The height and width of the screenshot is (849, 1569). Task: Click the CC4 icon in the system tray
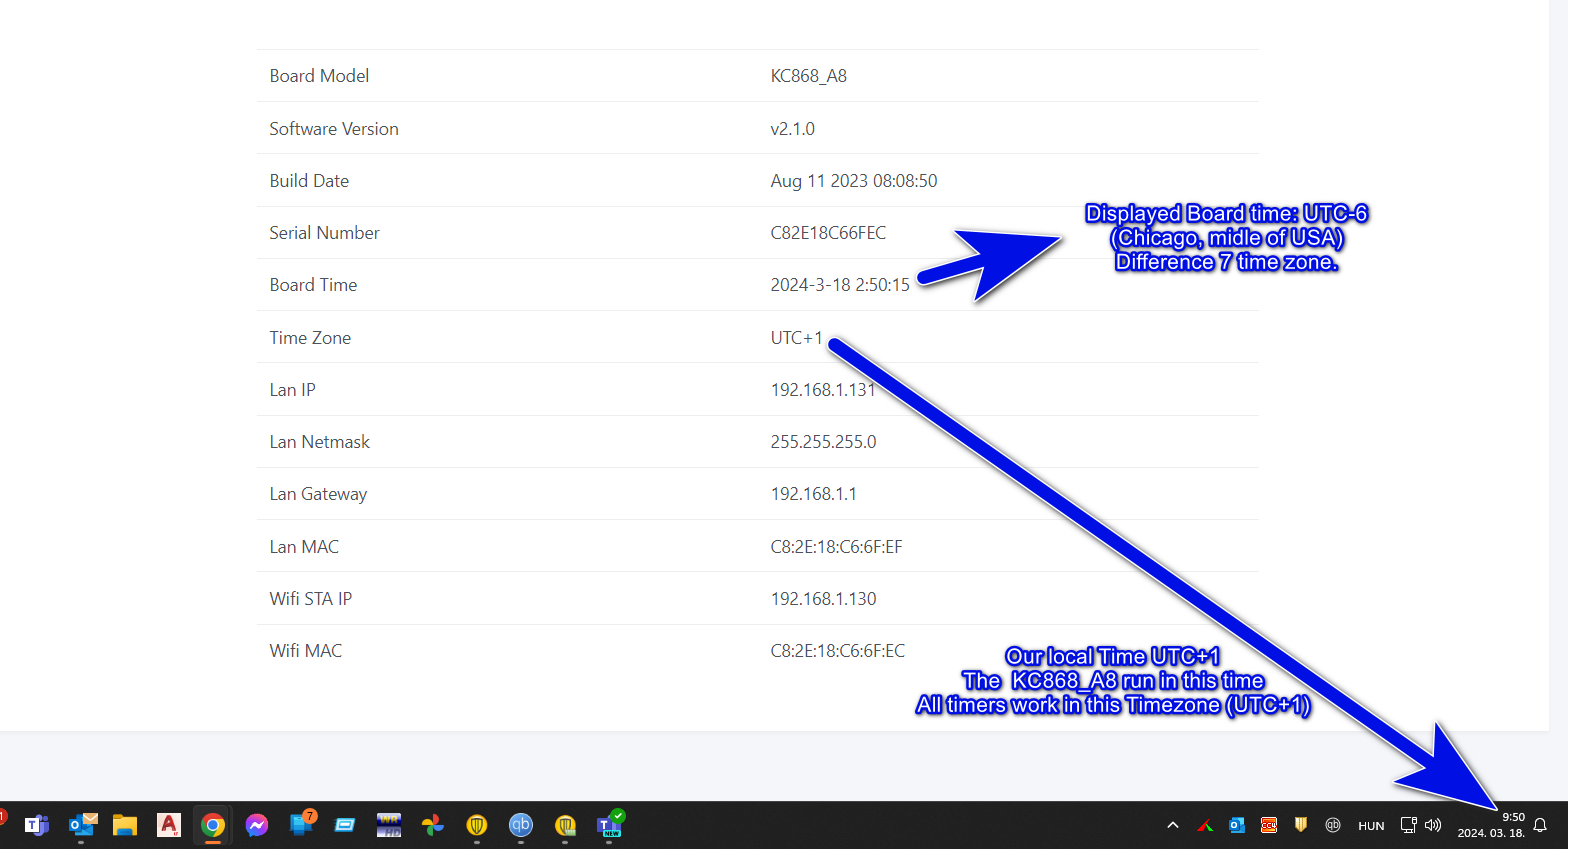click(x=1269, y=826)
